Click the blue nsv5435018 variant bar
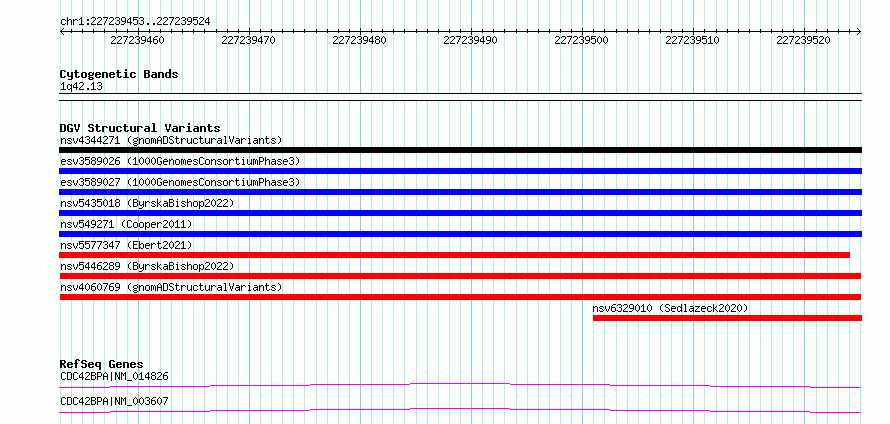 click(460, 213)
